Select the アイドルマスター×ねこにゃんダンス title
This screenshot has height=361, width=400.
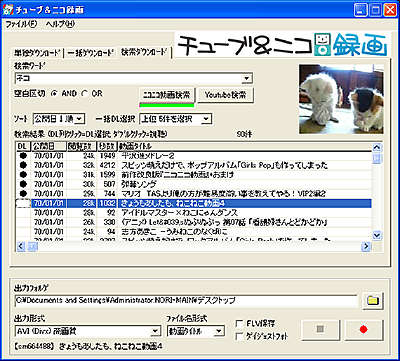tap(179, 212)
